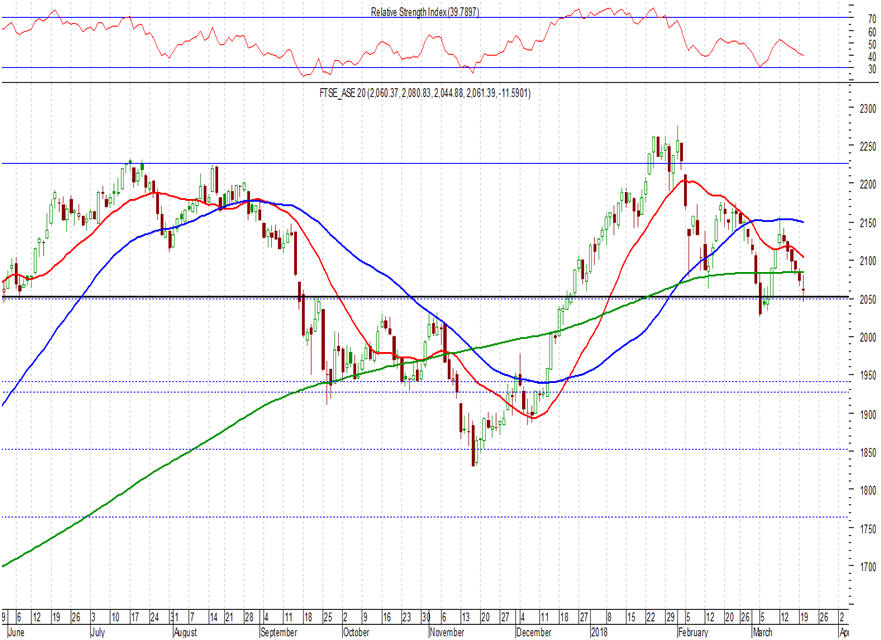Click the 2200 price scale value
Image resolution: width=881 pixels, height=640 pixels.
coord(868,185)
